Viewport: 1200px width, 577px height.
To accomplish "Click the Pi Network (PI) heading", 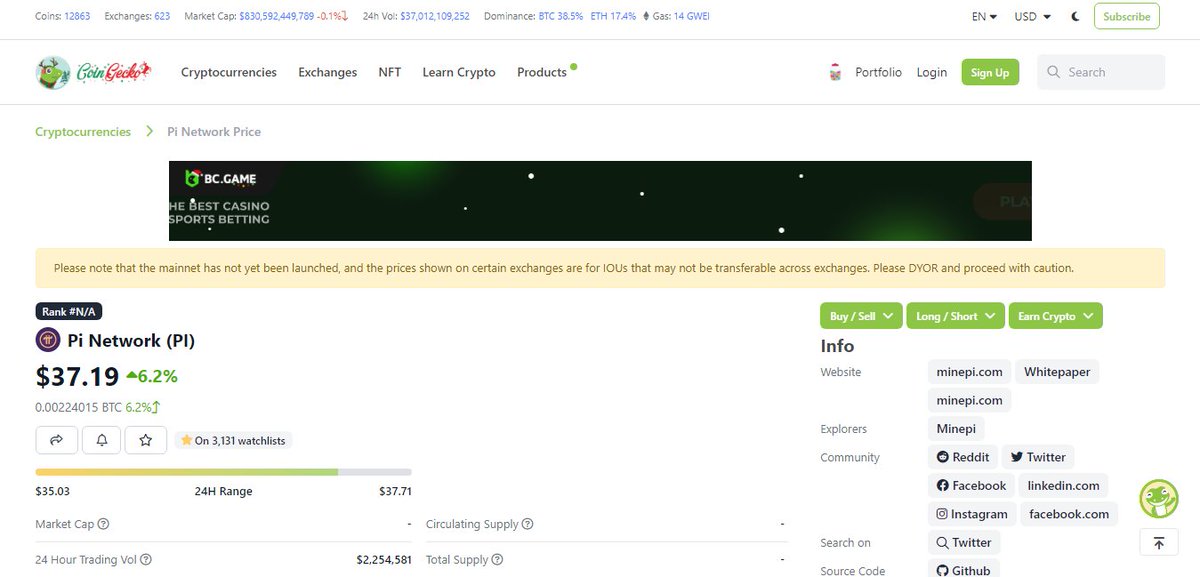I will pos(131,341).
